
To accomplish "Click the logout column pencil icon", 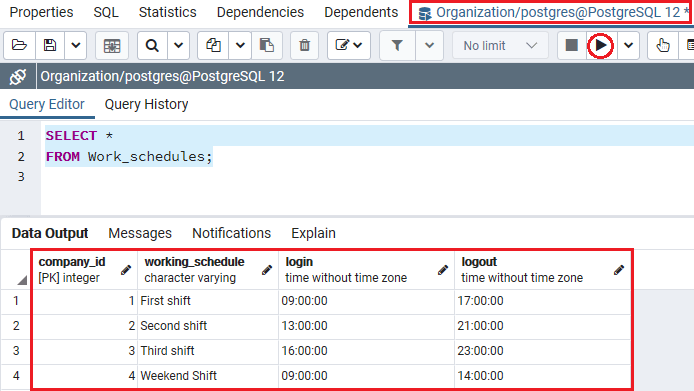I will tap(619, 270).
